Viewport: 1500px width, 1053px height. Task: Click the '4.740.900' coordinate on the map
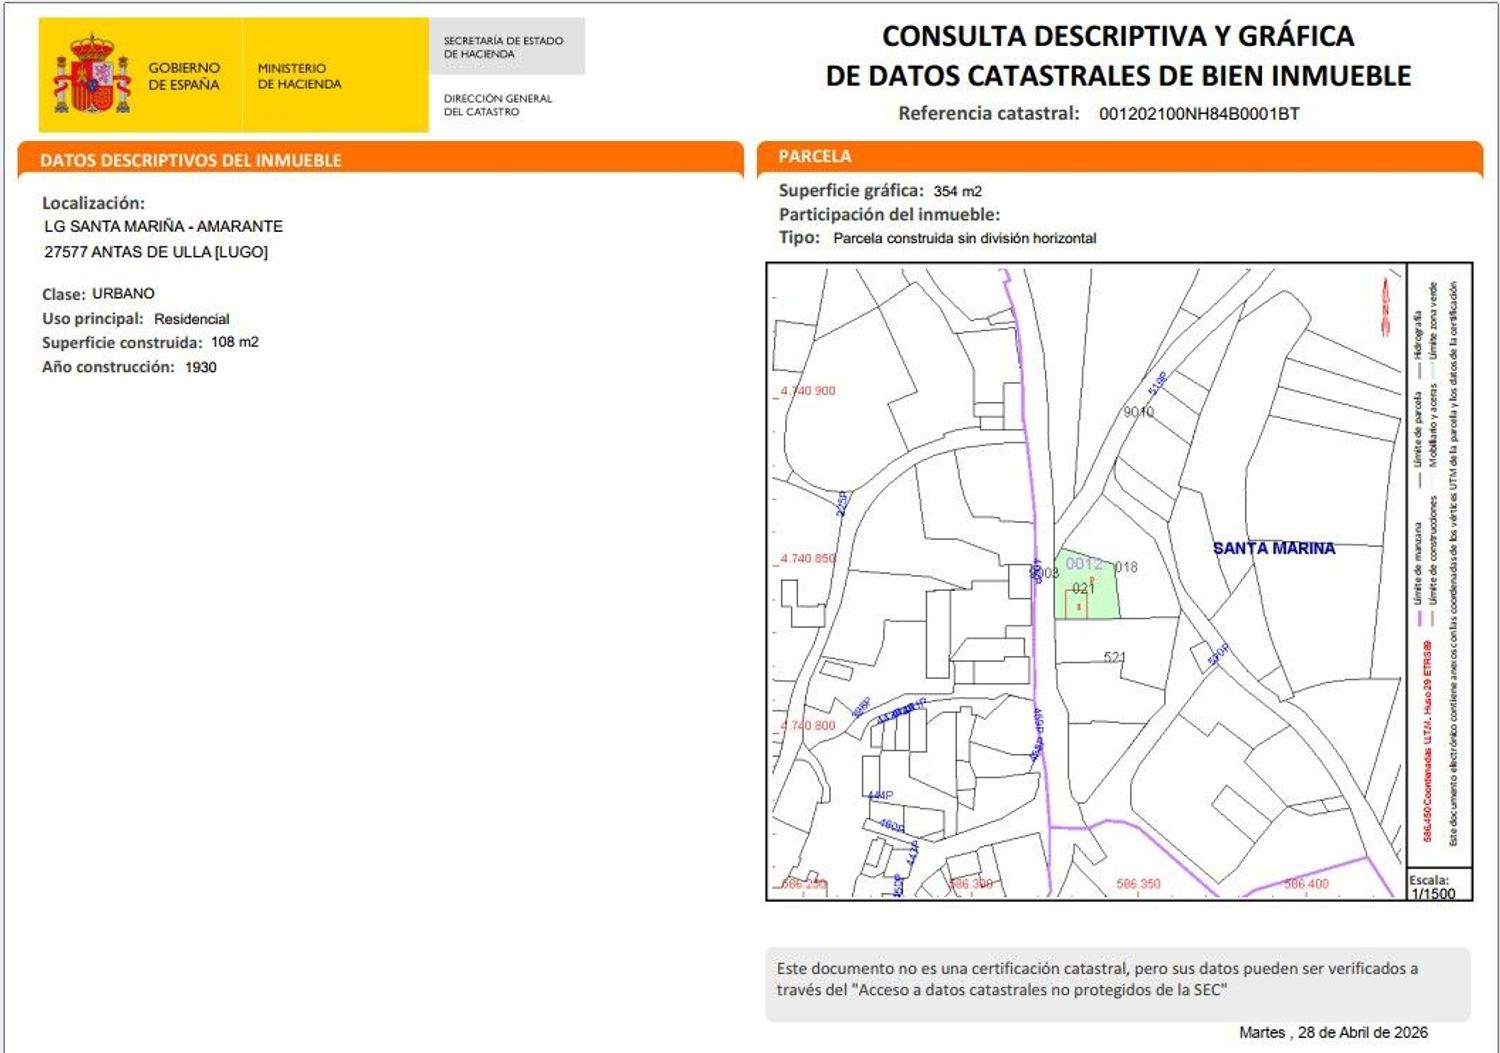(808, 391)
